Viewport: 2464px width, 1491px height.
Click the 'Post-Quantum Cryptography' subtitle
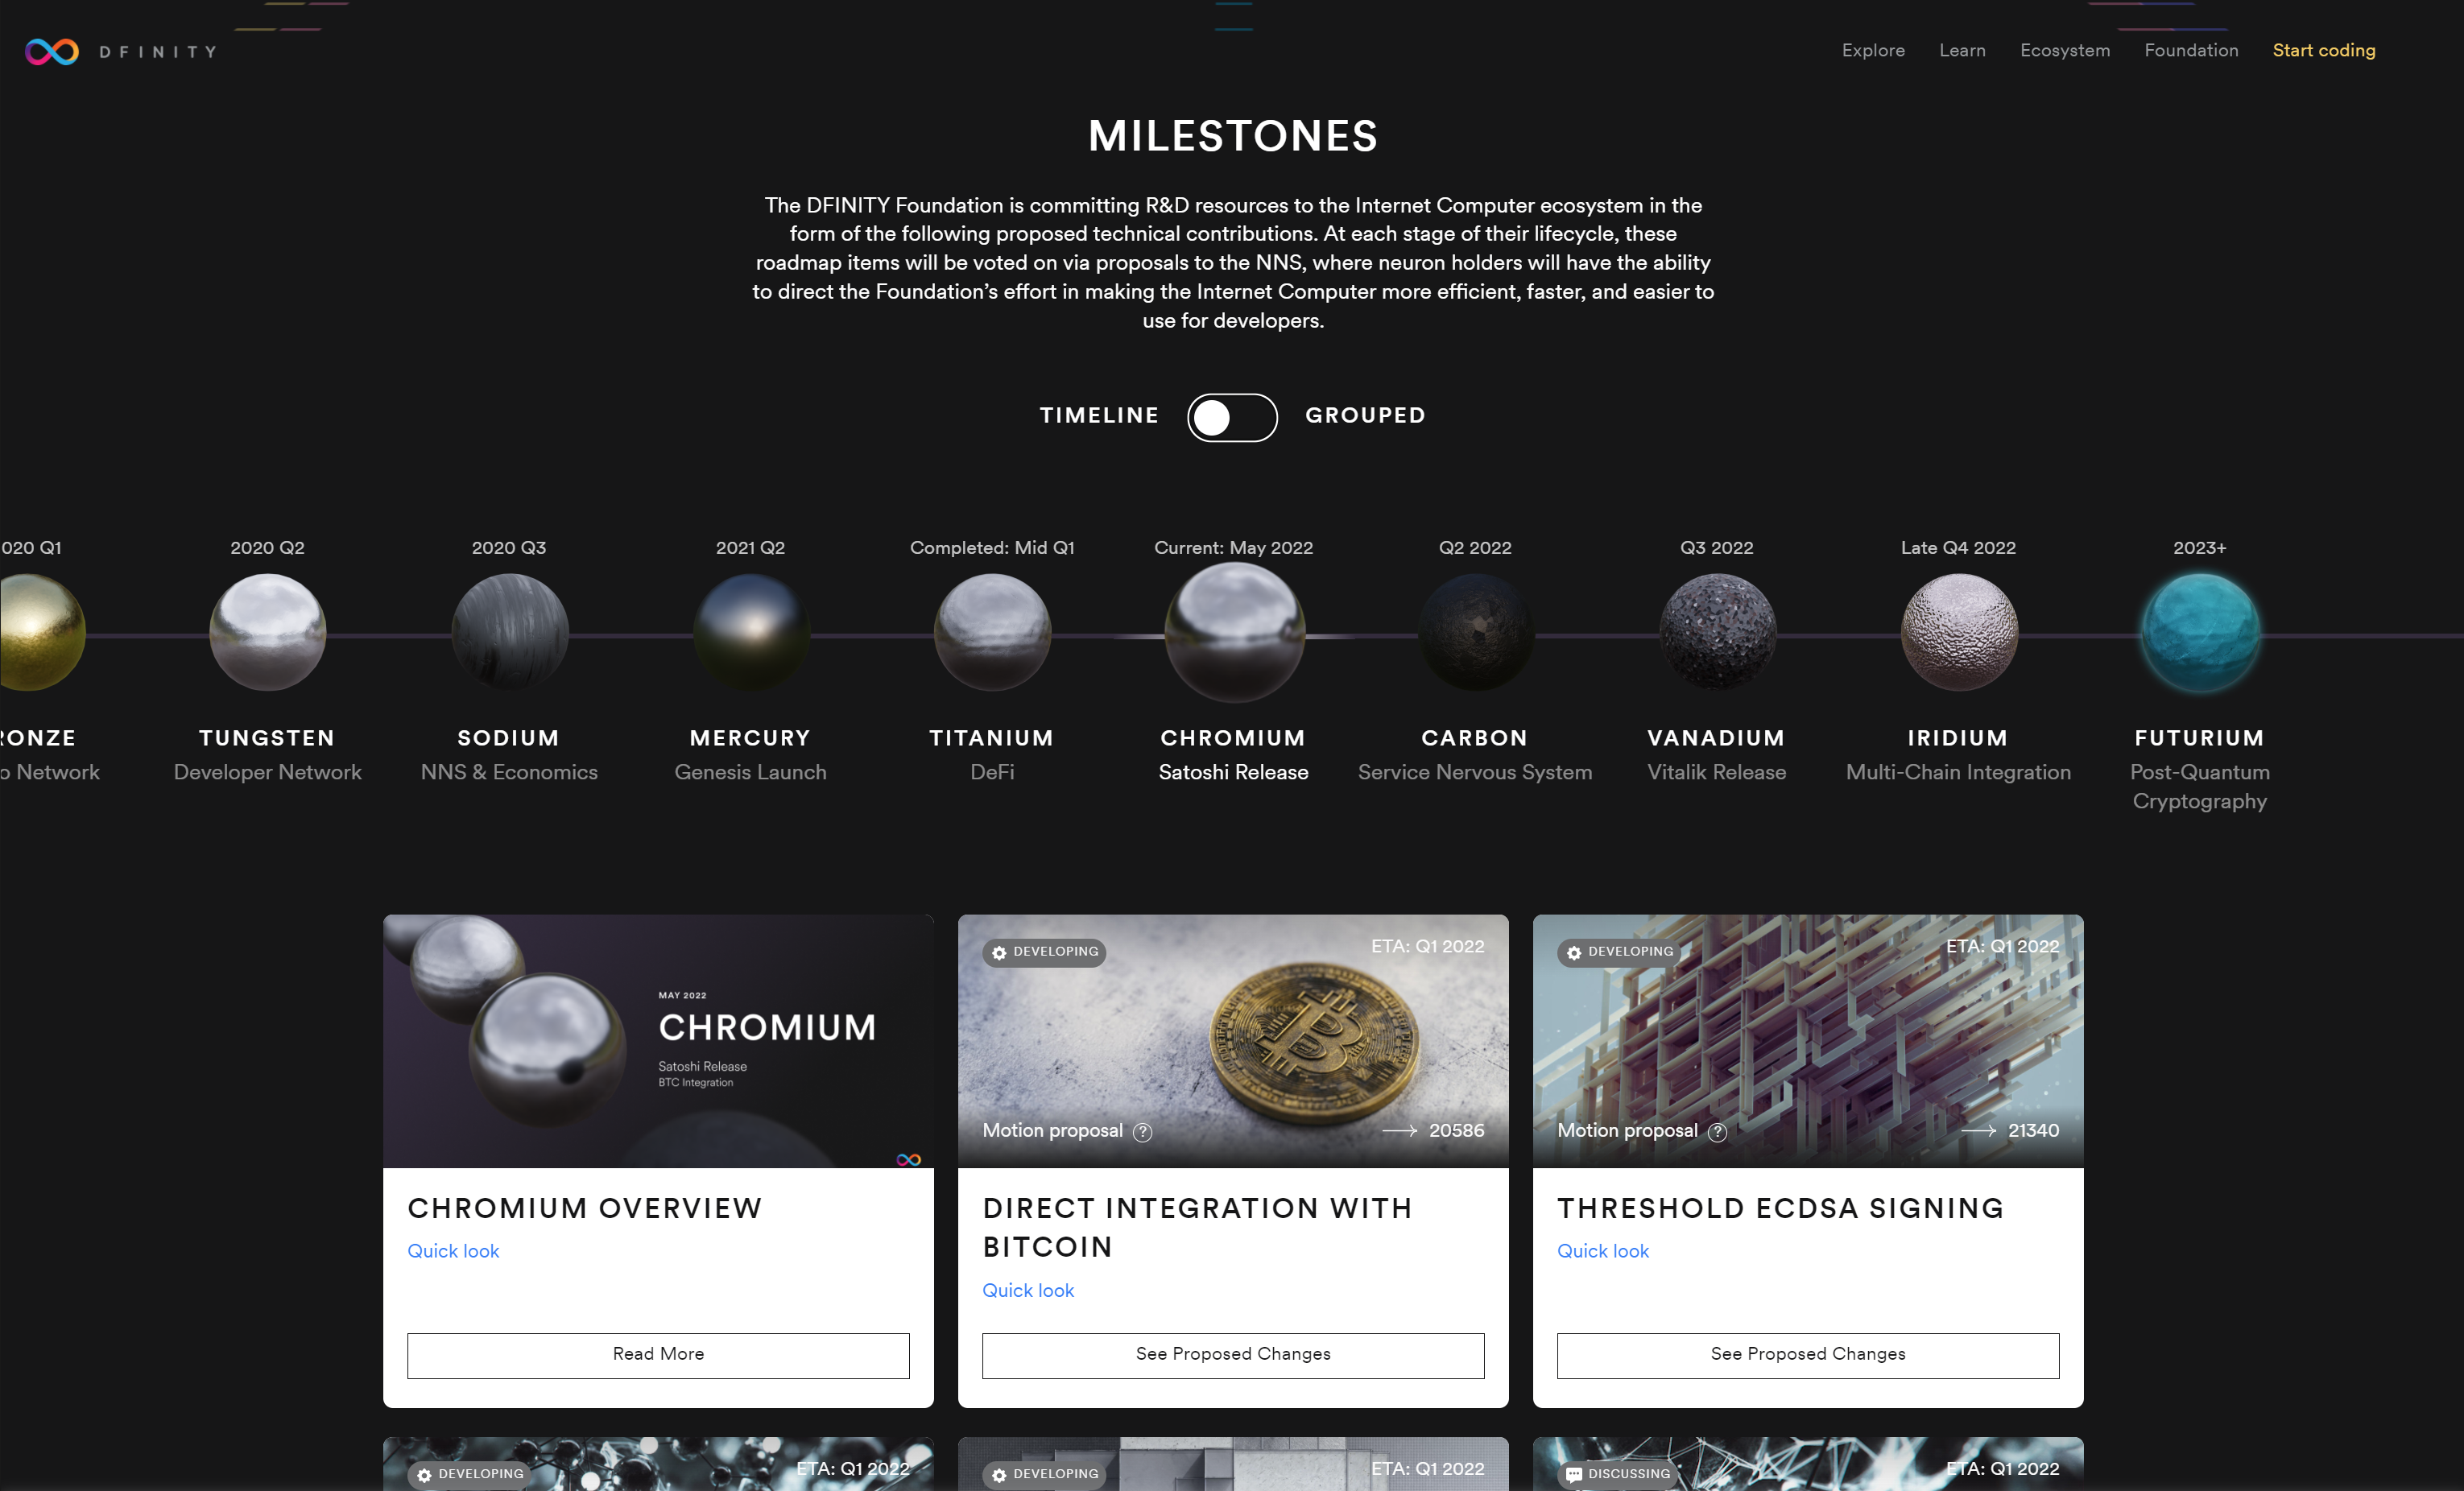[2199, 787]
